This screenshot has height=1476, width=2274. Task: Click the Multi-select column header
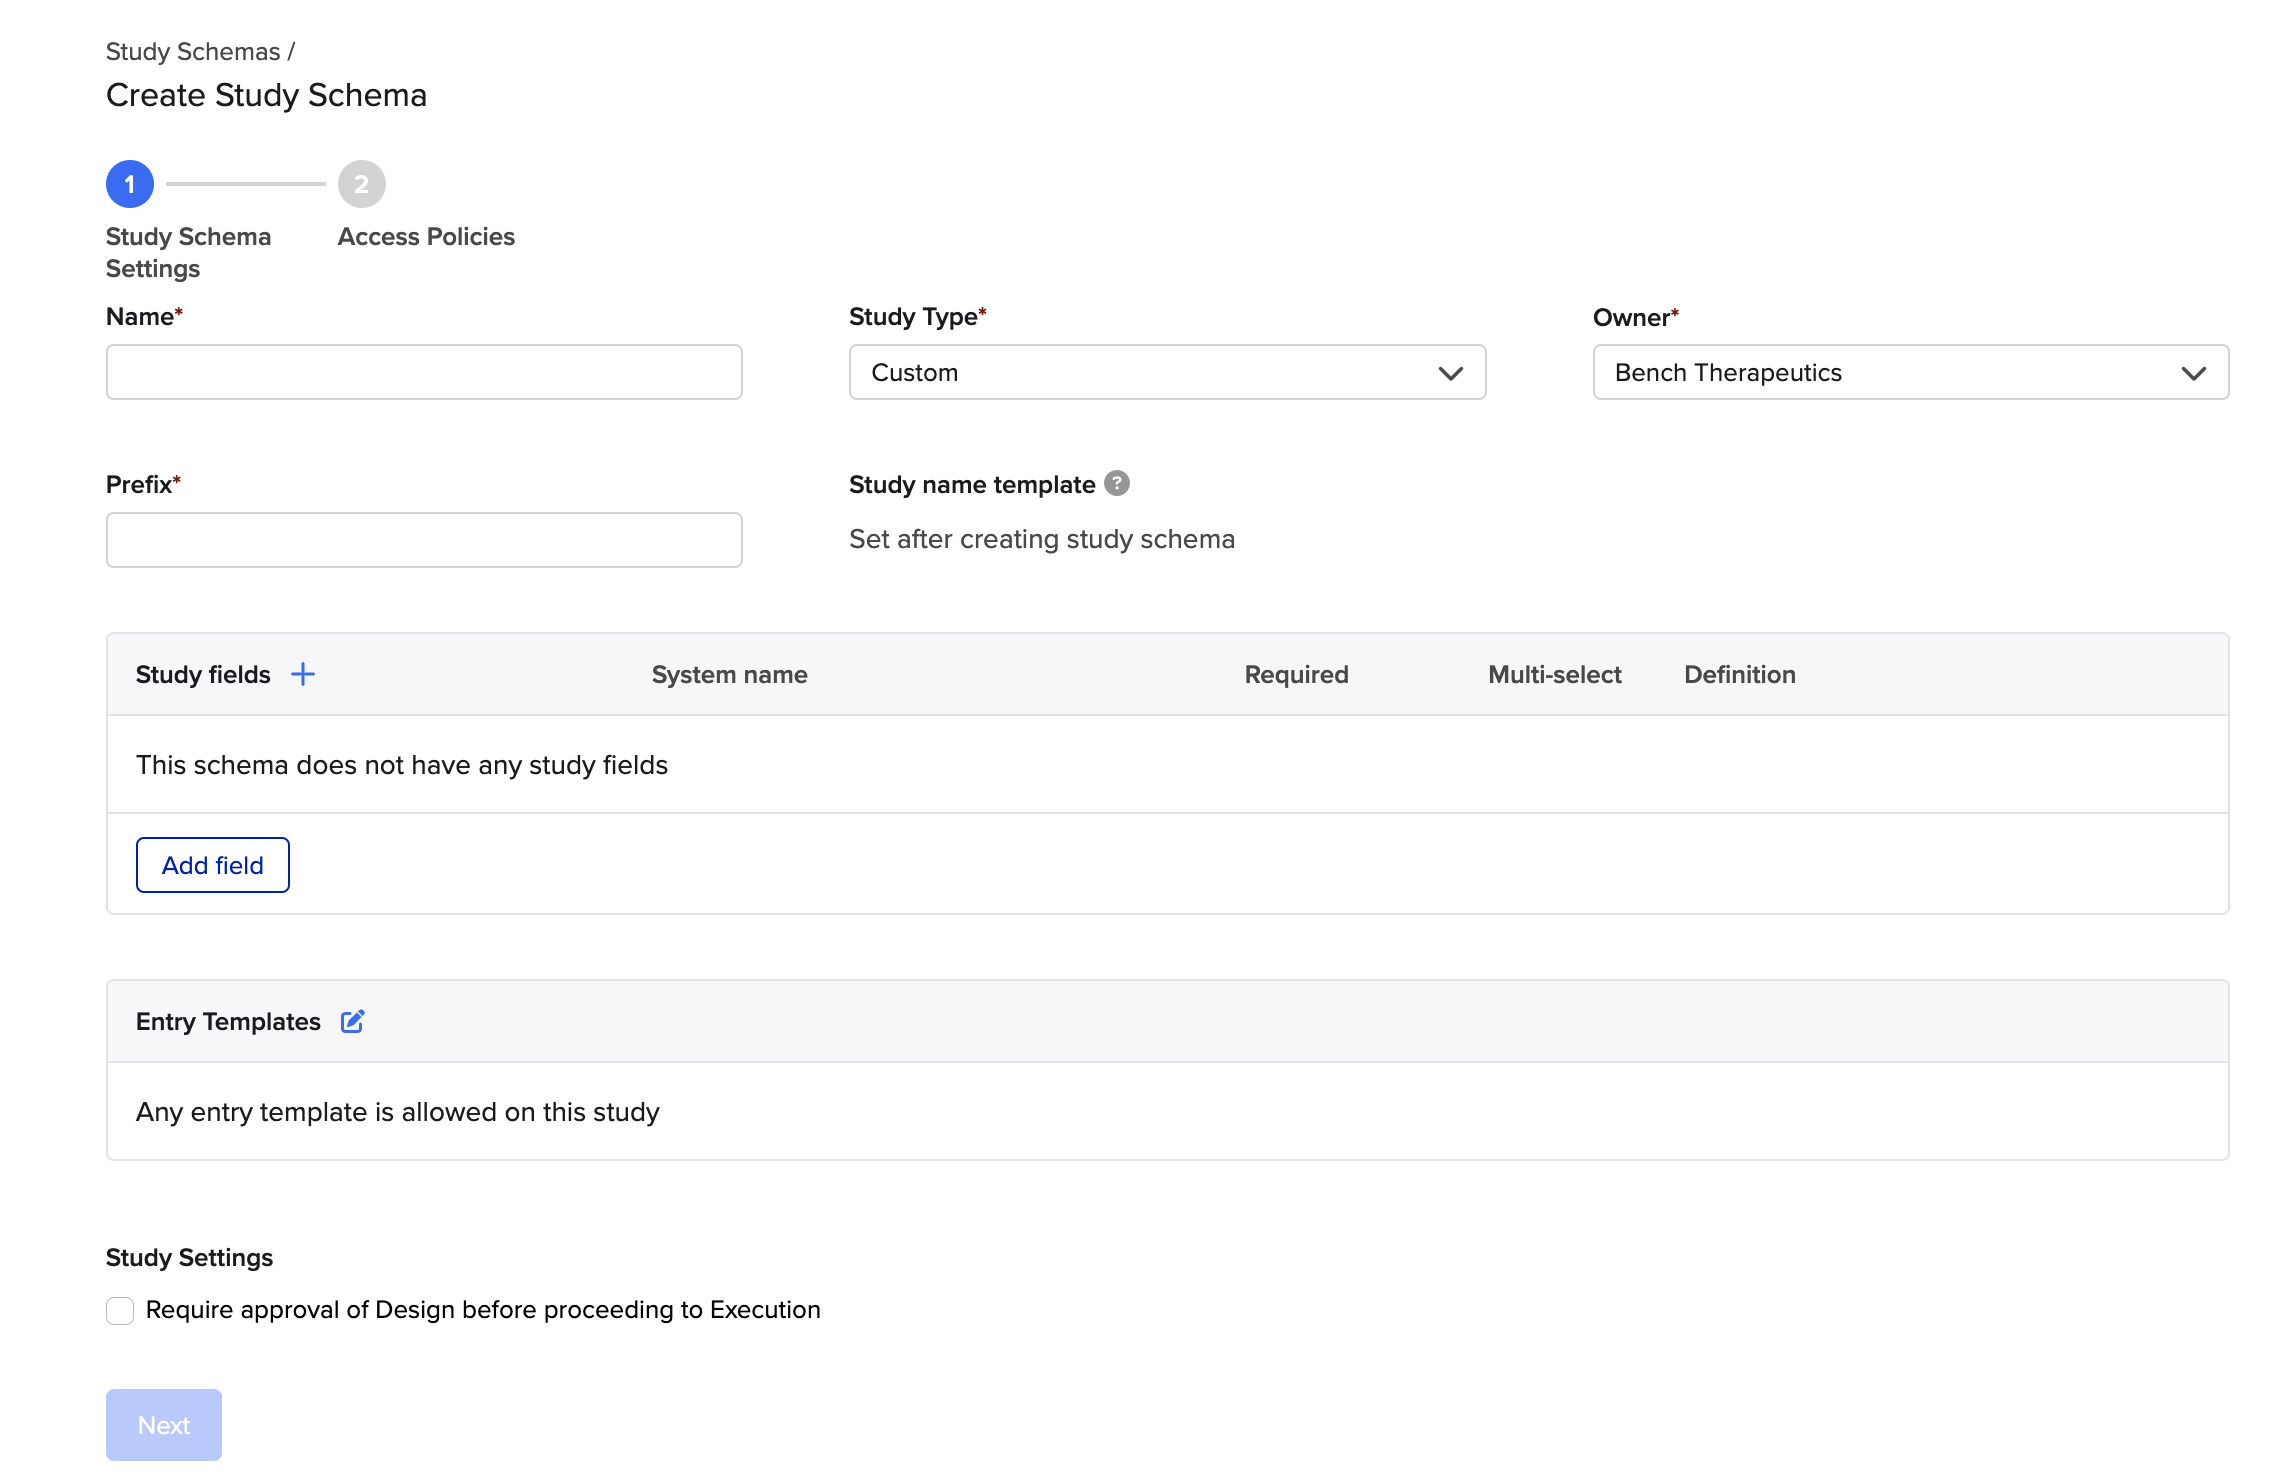click(1554, 675)
